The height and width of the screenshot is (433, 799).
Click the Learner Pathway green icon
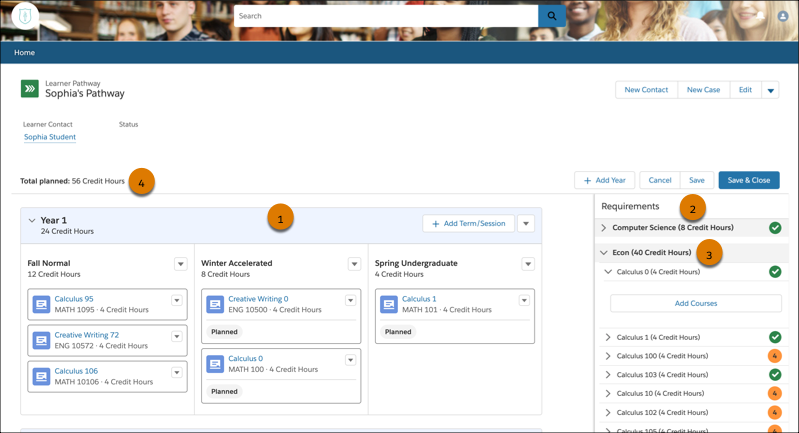coord(30,89)
